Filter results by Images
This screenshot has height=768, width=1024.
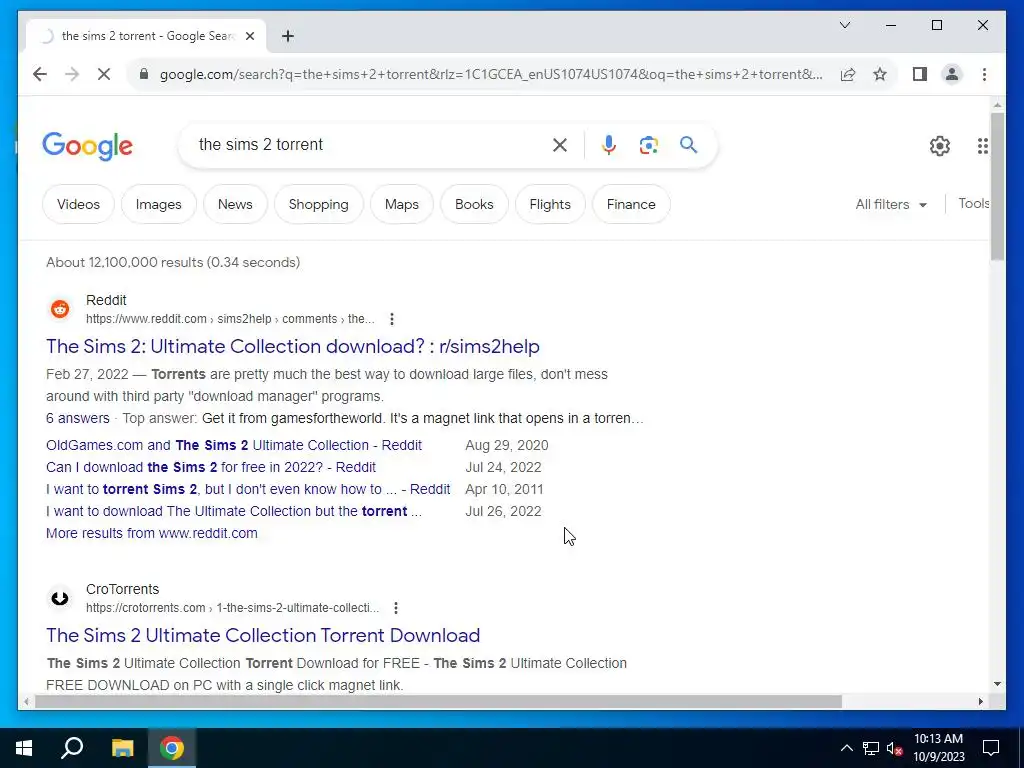tap(159, 204)
